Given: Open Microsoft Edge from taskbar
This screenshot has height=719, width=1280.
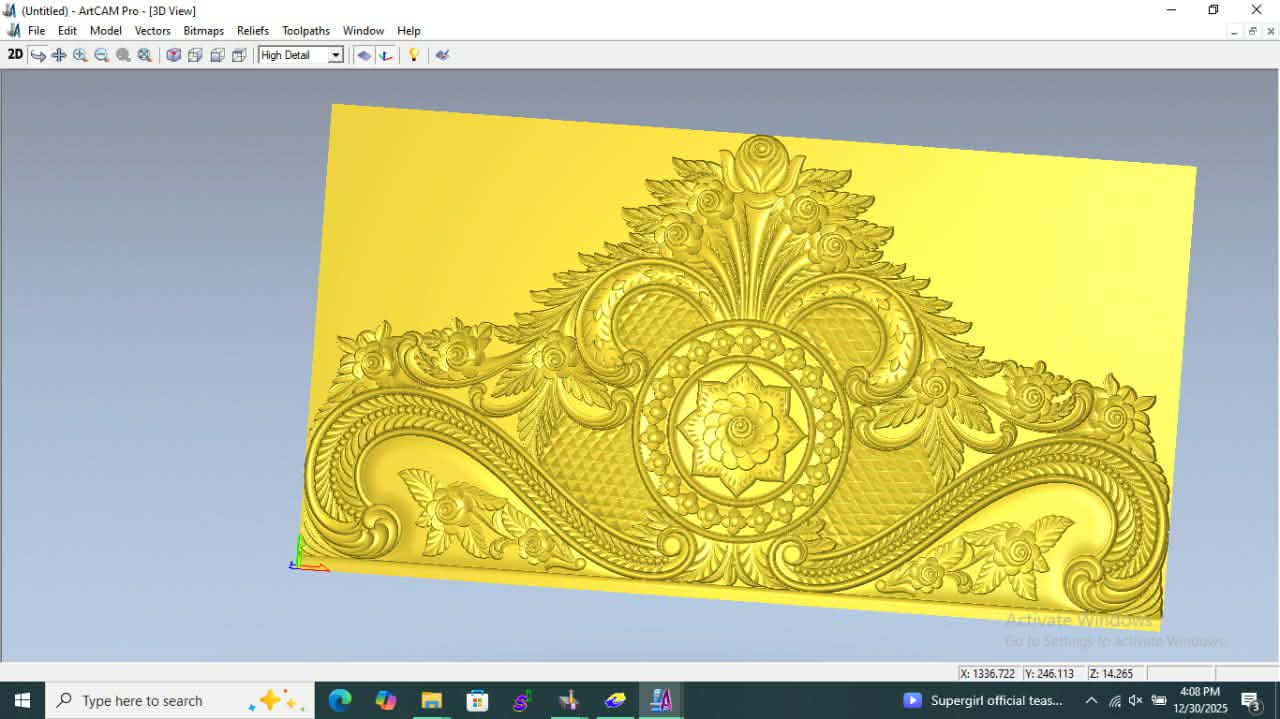Looking at the screenshot, I should tap(340, 700).
